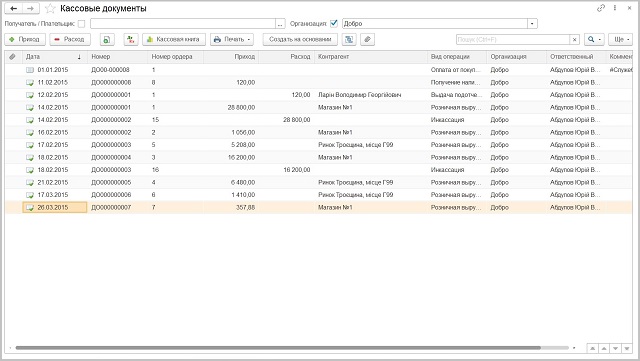Click the Дт/Кт postings icon in toolbar

coord(131,39)
